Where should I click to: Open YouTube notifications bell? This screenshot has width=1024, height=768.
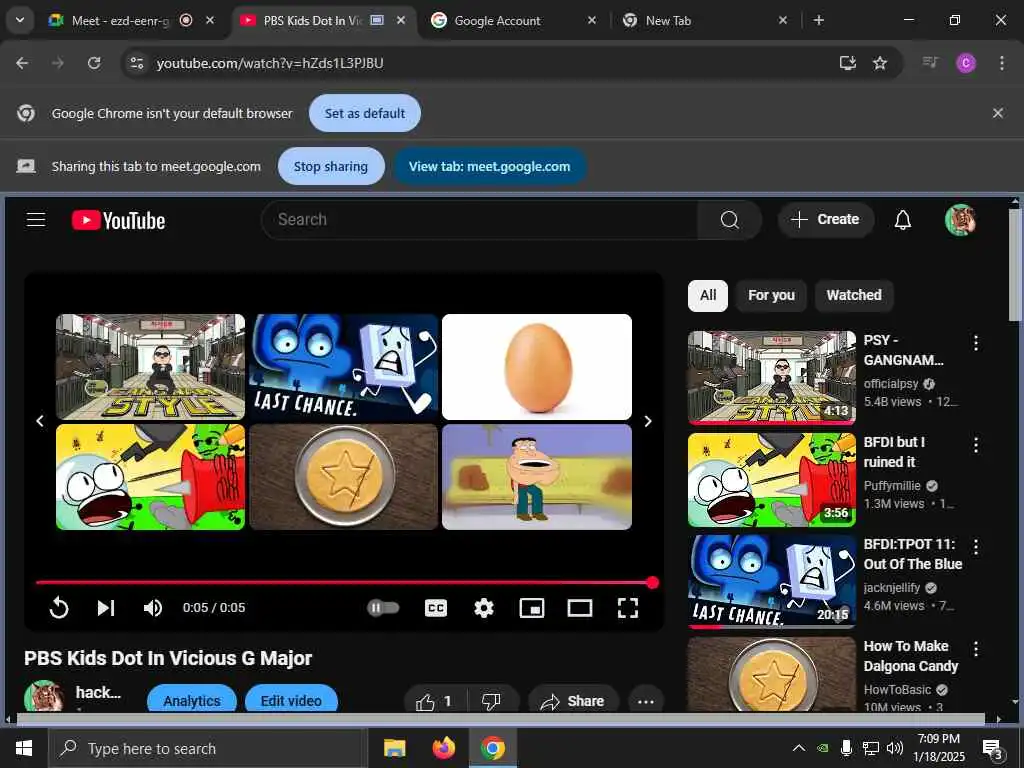pos(903,220)
